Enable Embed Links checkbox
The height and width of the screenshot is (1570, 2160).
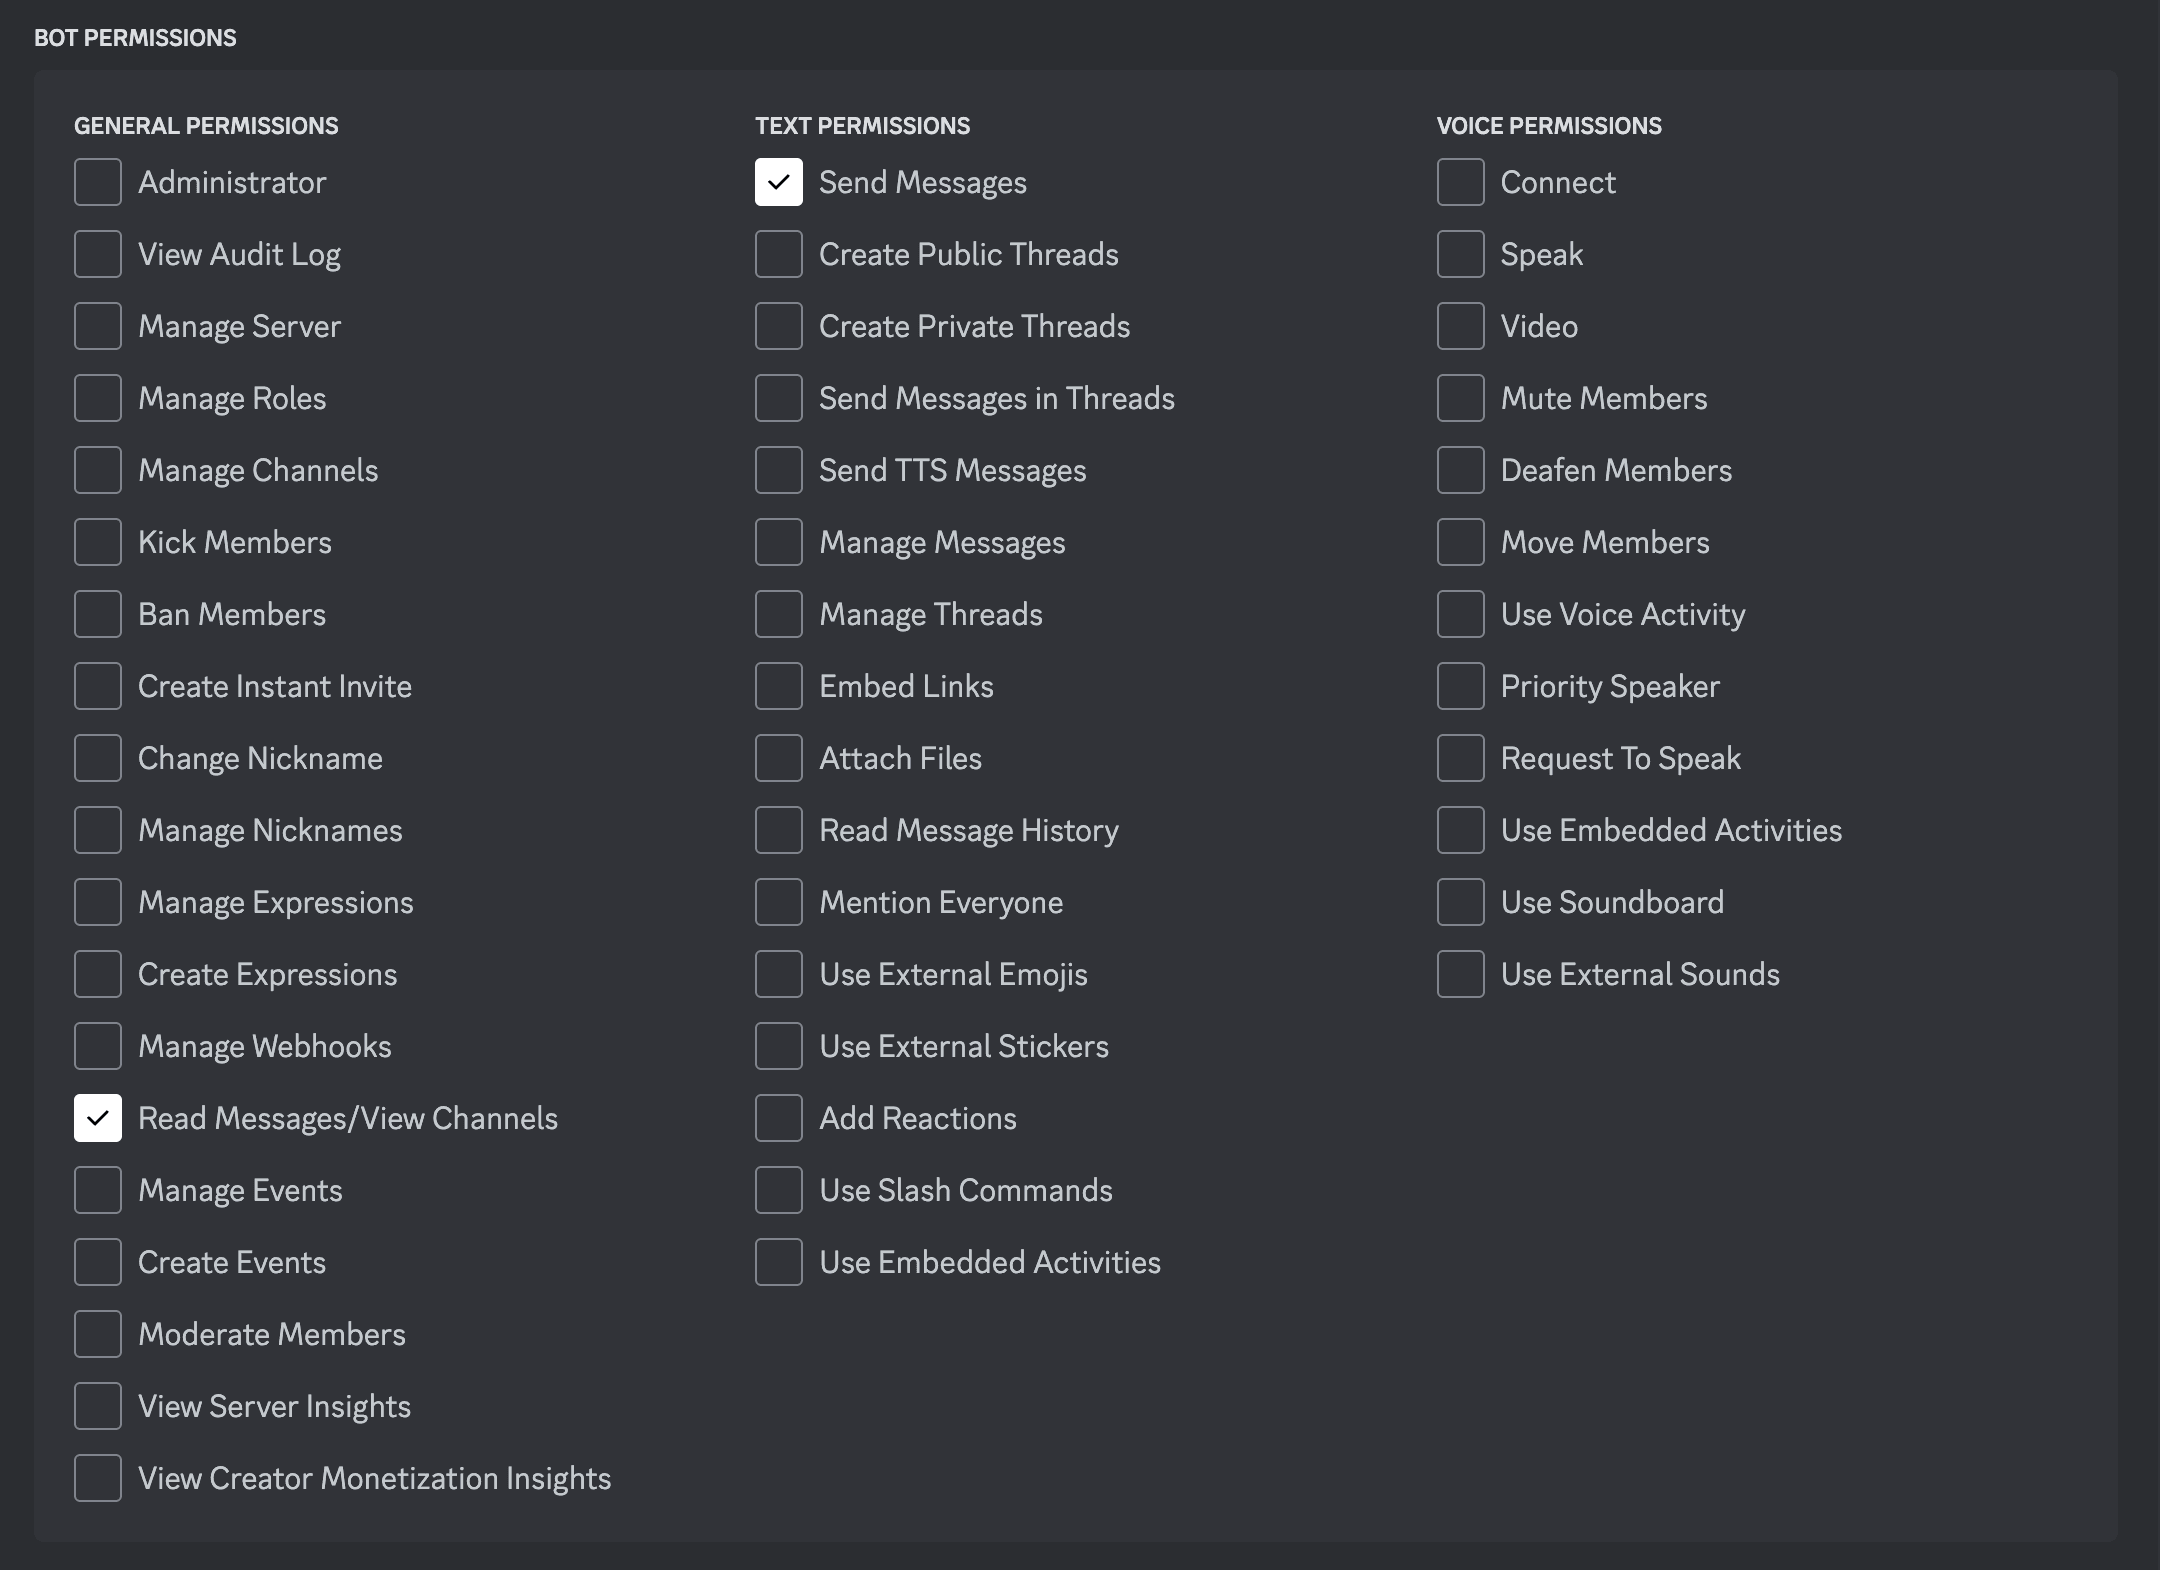(x=779, y=686)
